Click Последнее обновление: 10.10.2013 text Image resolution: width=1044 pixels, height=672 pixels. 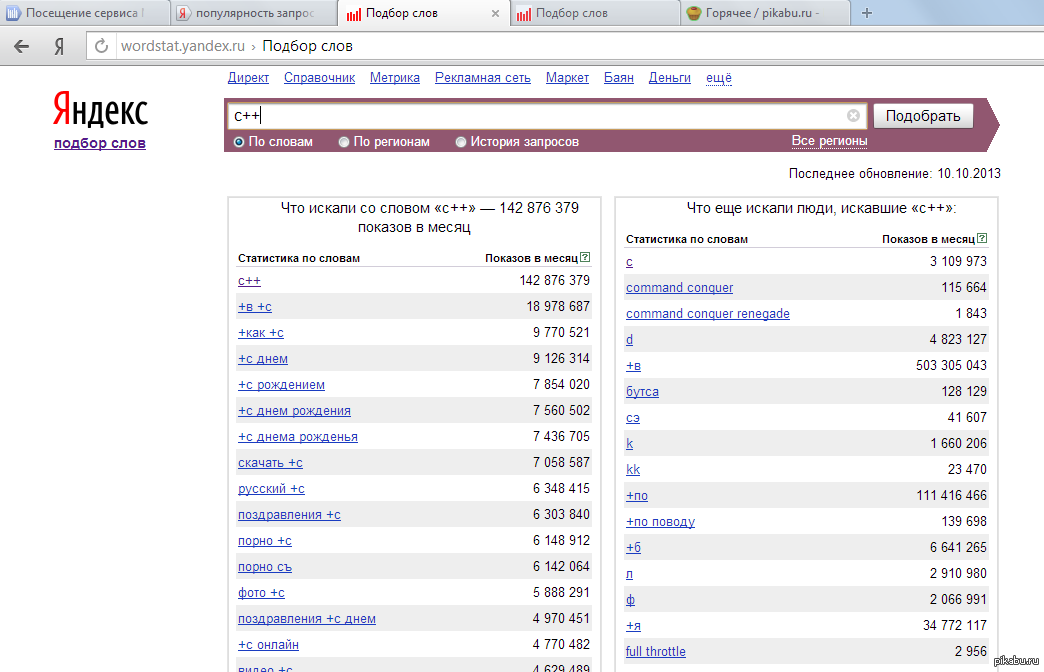click(x=895, y=173)
